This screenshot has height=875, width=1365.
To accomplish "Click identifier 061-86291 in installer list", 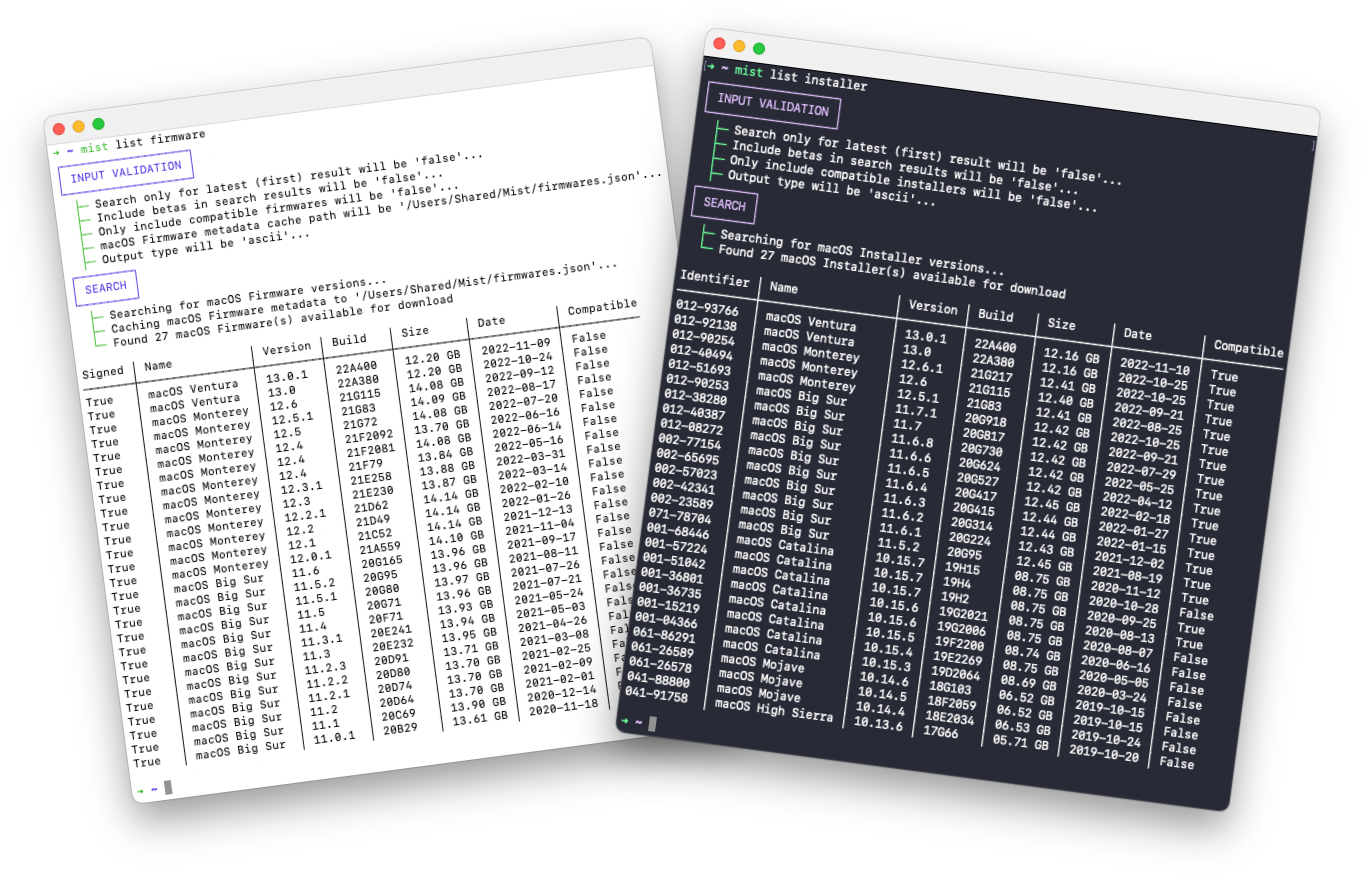I will 664,635.
